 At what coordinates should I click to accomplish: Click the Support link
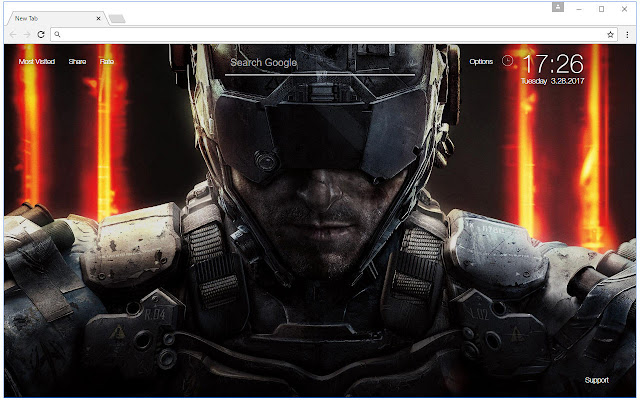tap(596, 380)
